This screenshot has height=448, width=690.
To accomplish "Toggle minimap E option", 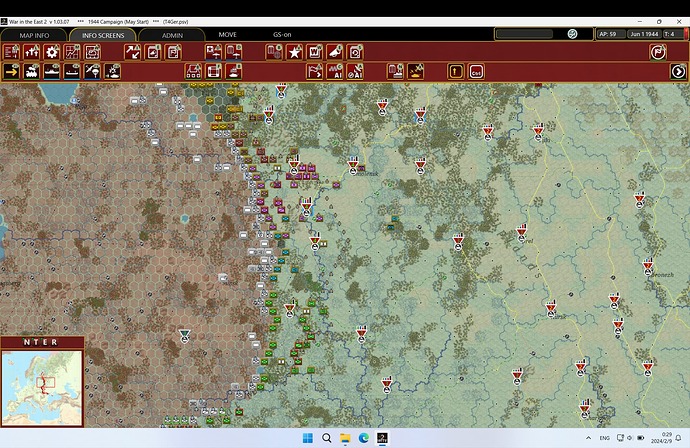I will tap(45, 342).
